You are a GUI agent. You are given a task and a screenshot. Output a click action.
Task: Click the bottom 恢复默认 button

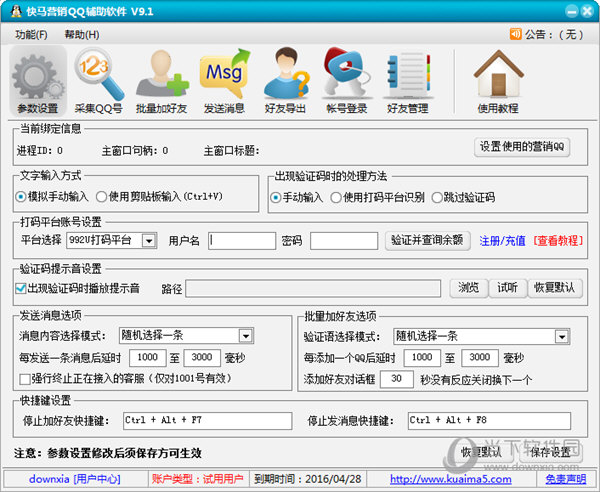[x=481, y=452]
